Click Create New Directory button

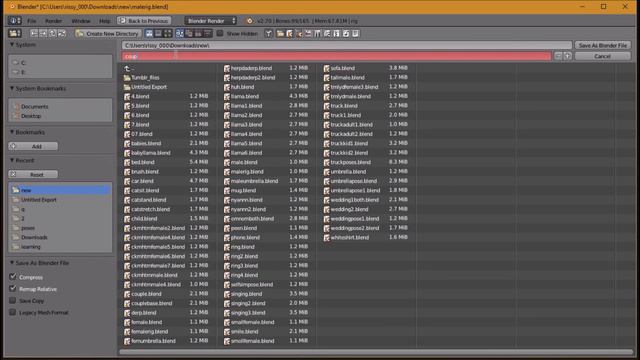coord(108,33)
